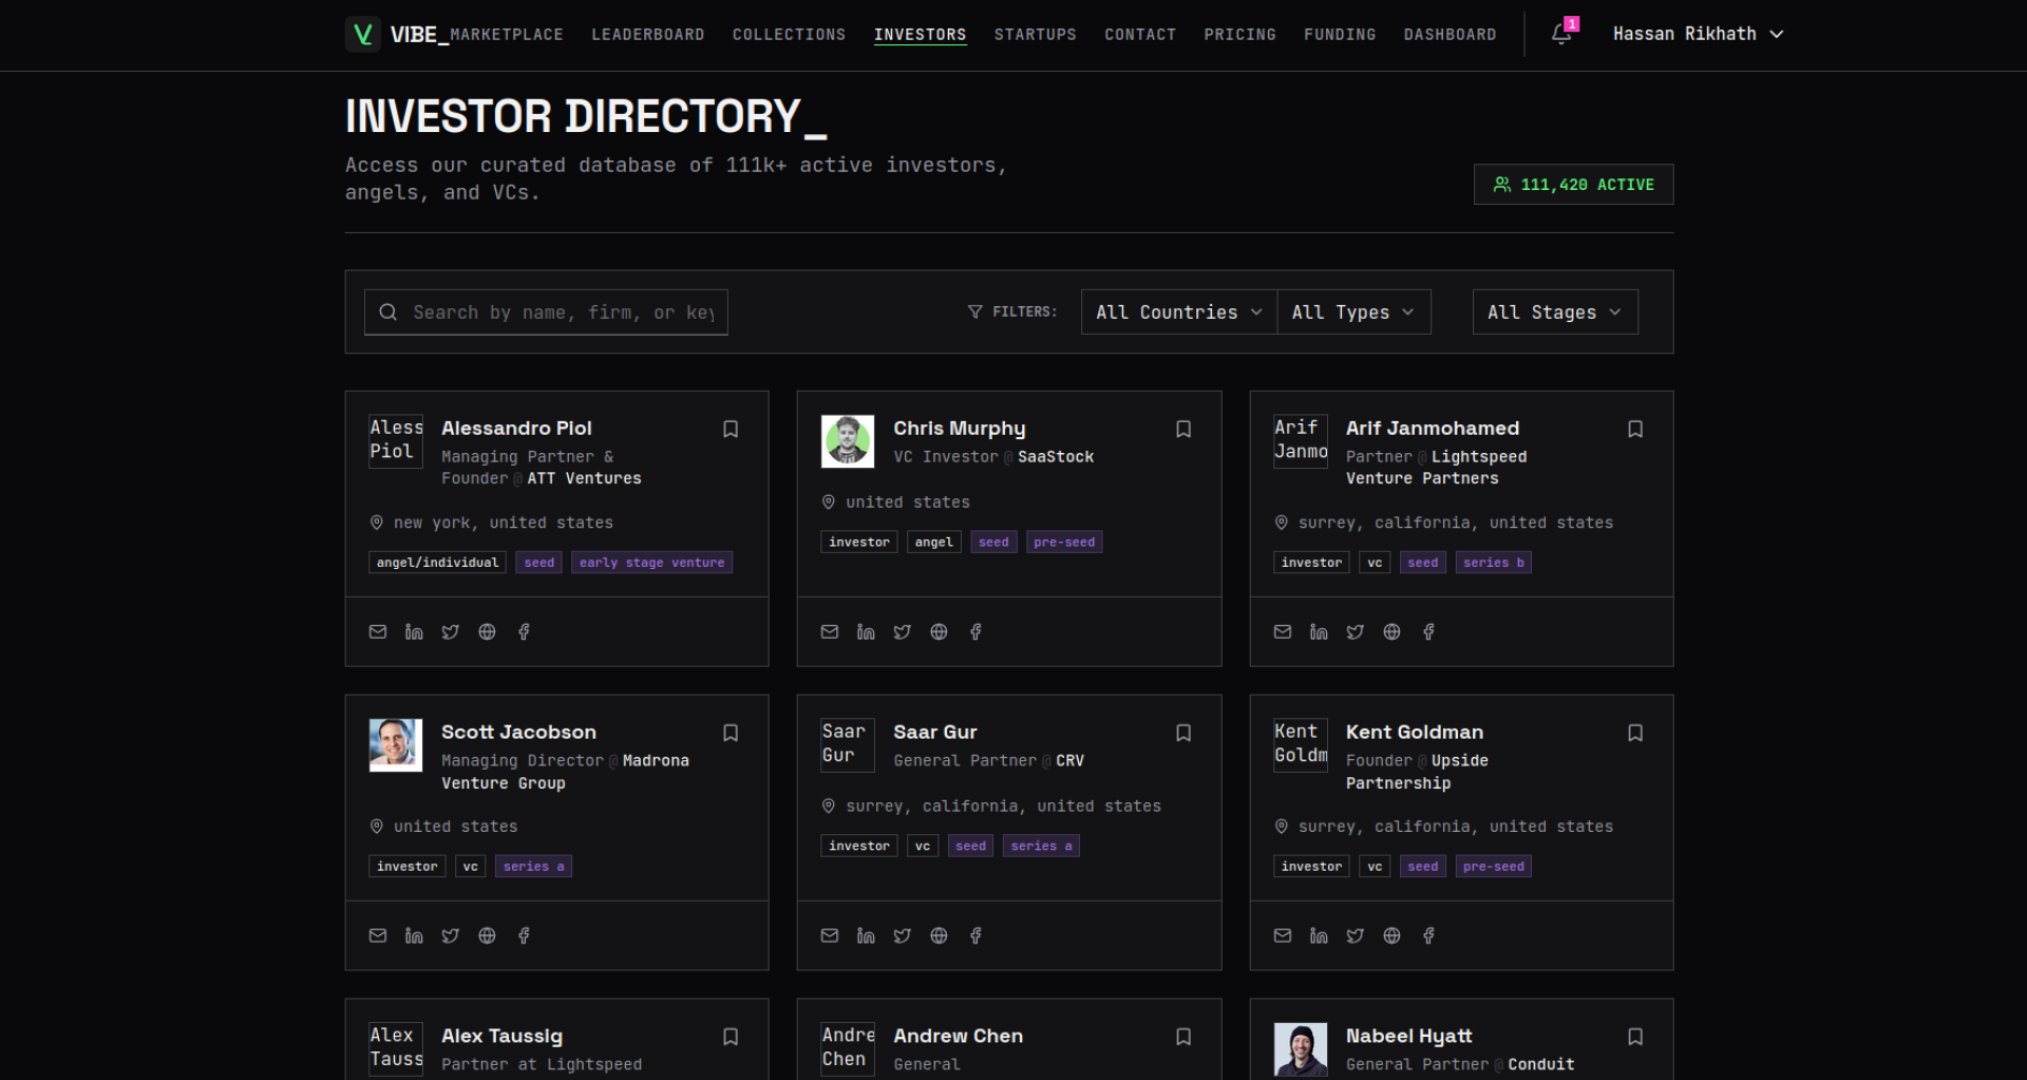The image size is (2027, 1080).
Task: Click LinkedIn icon on Kent Goldman card
Action: tap(1318, 936)
